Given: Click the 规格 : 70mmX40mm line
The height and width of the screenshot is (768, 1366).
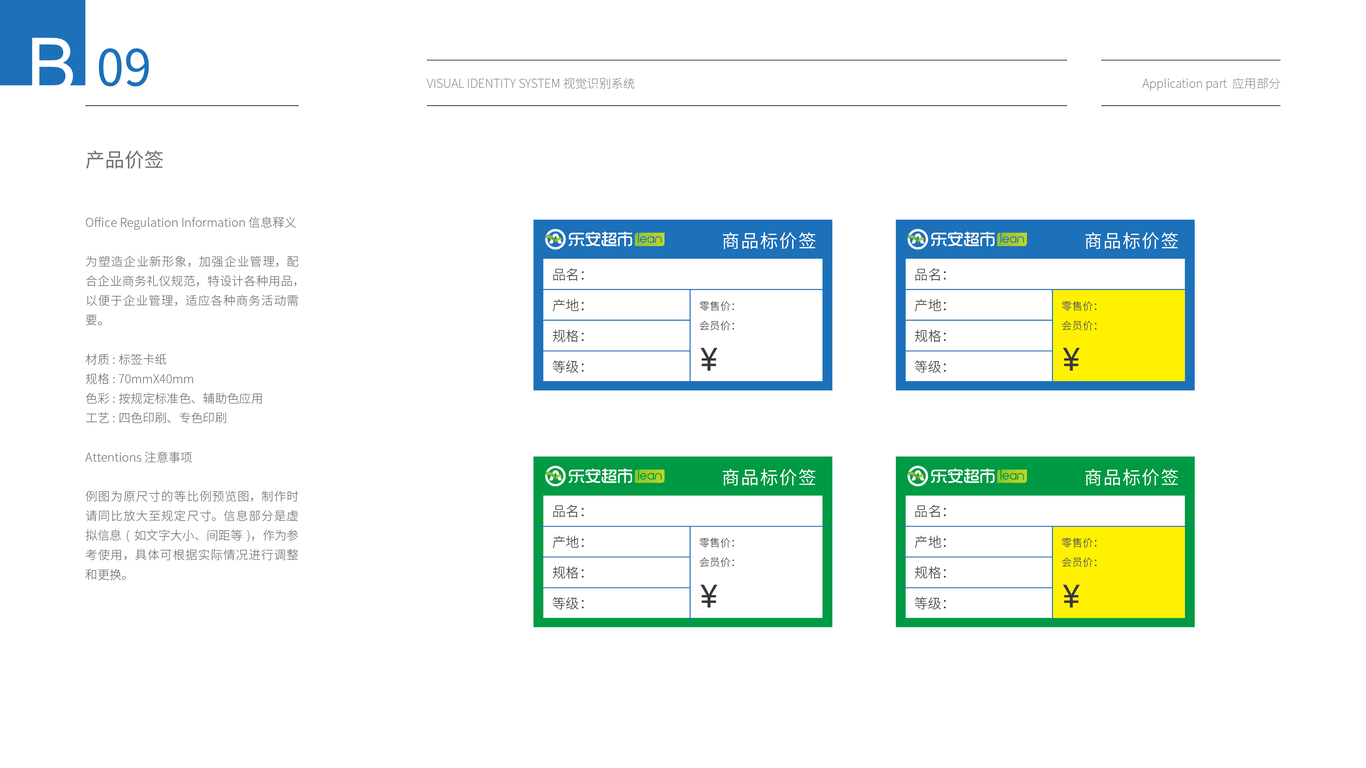Looking at the screenshot, I should pos(140,379).
